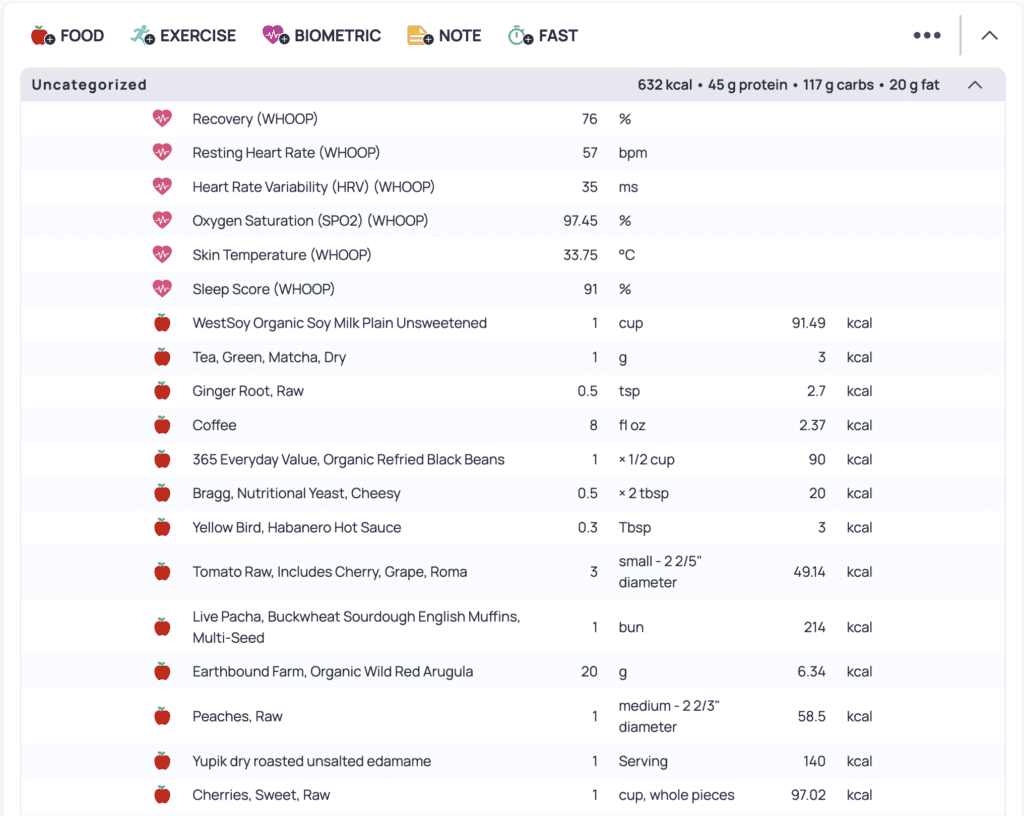Click the 632 kcal section summary totals
The height and width of the screenshot is (816, 1024).
(788, 85)
